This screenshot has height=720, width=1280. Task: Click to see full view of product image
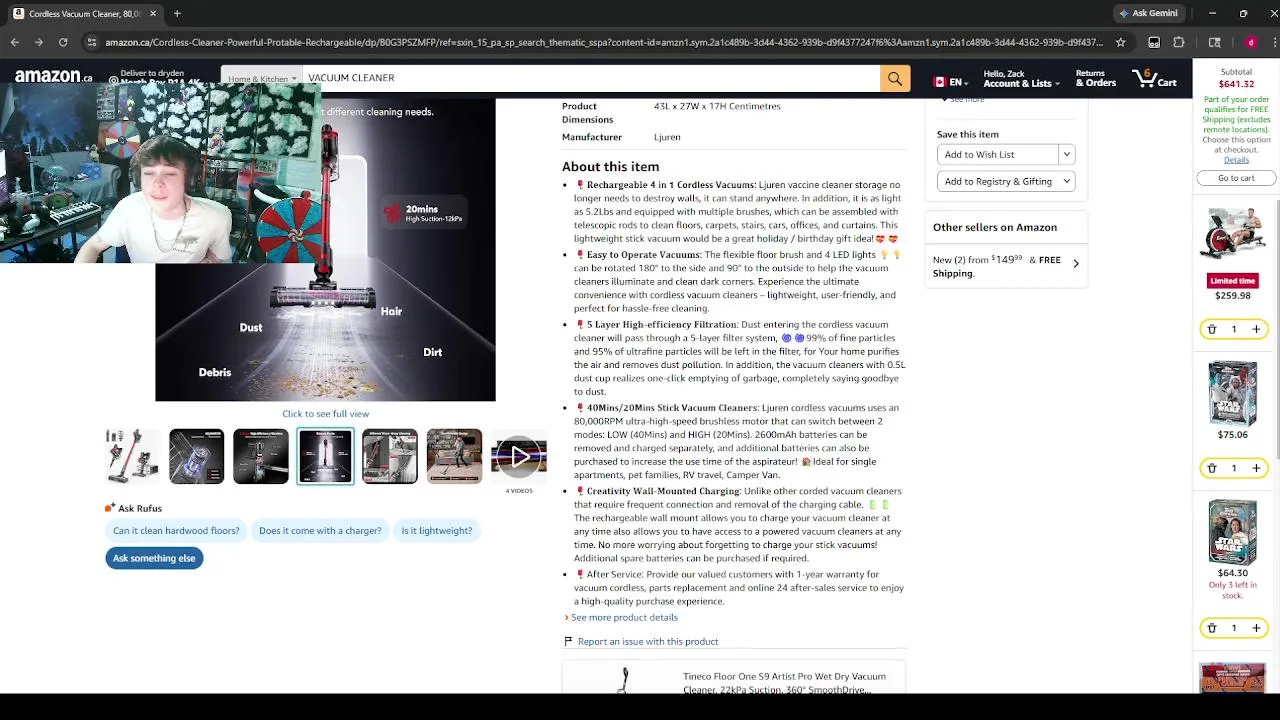(x=325, y=413)
